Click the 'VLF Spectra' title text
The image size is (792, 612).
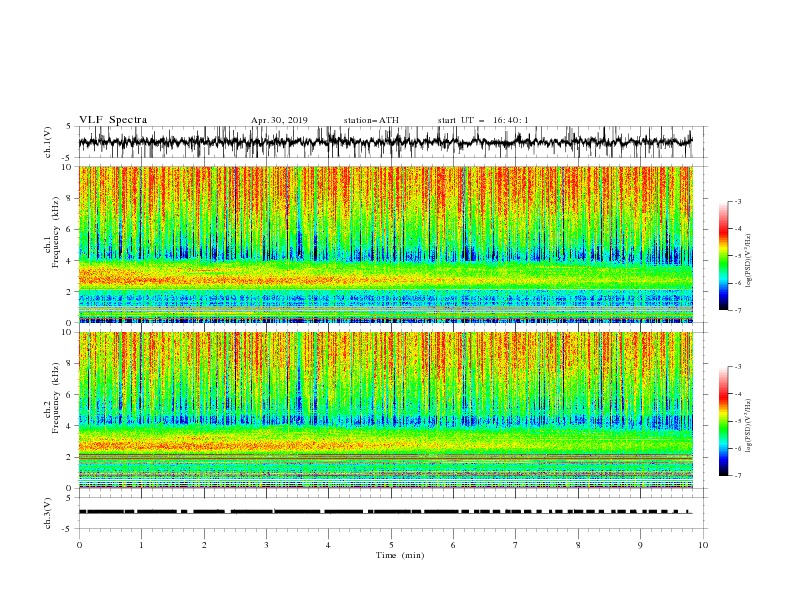(113, 120)
